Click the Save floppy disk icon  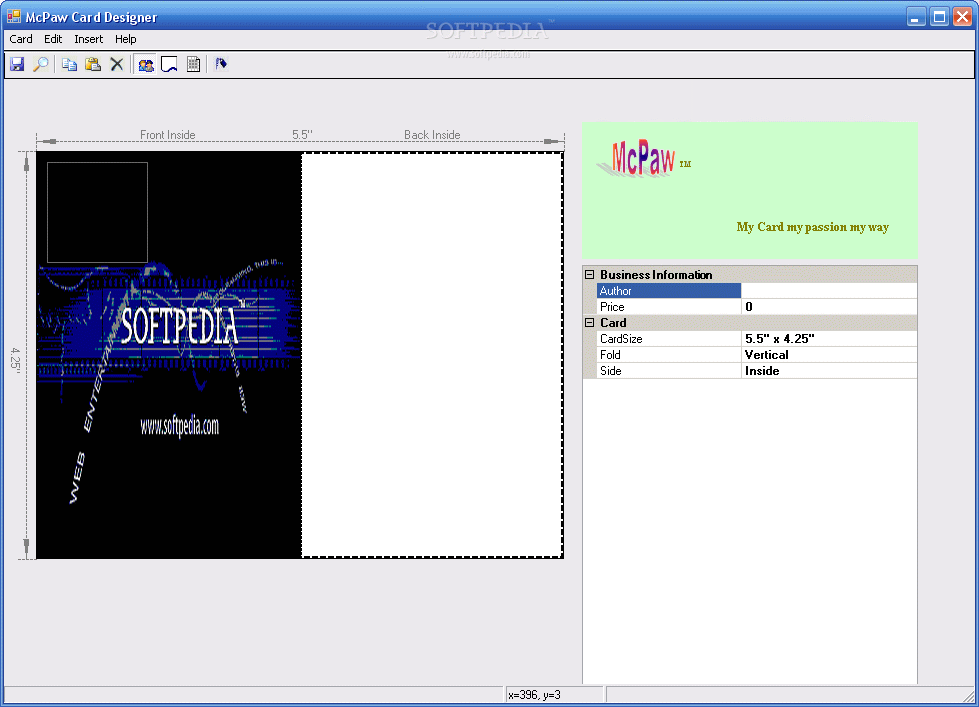[17, 64]
